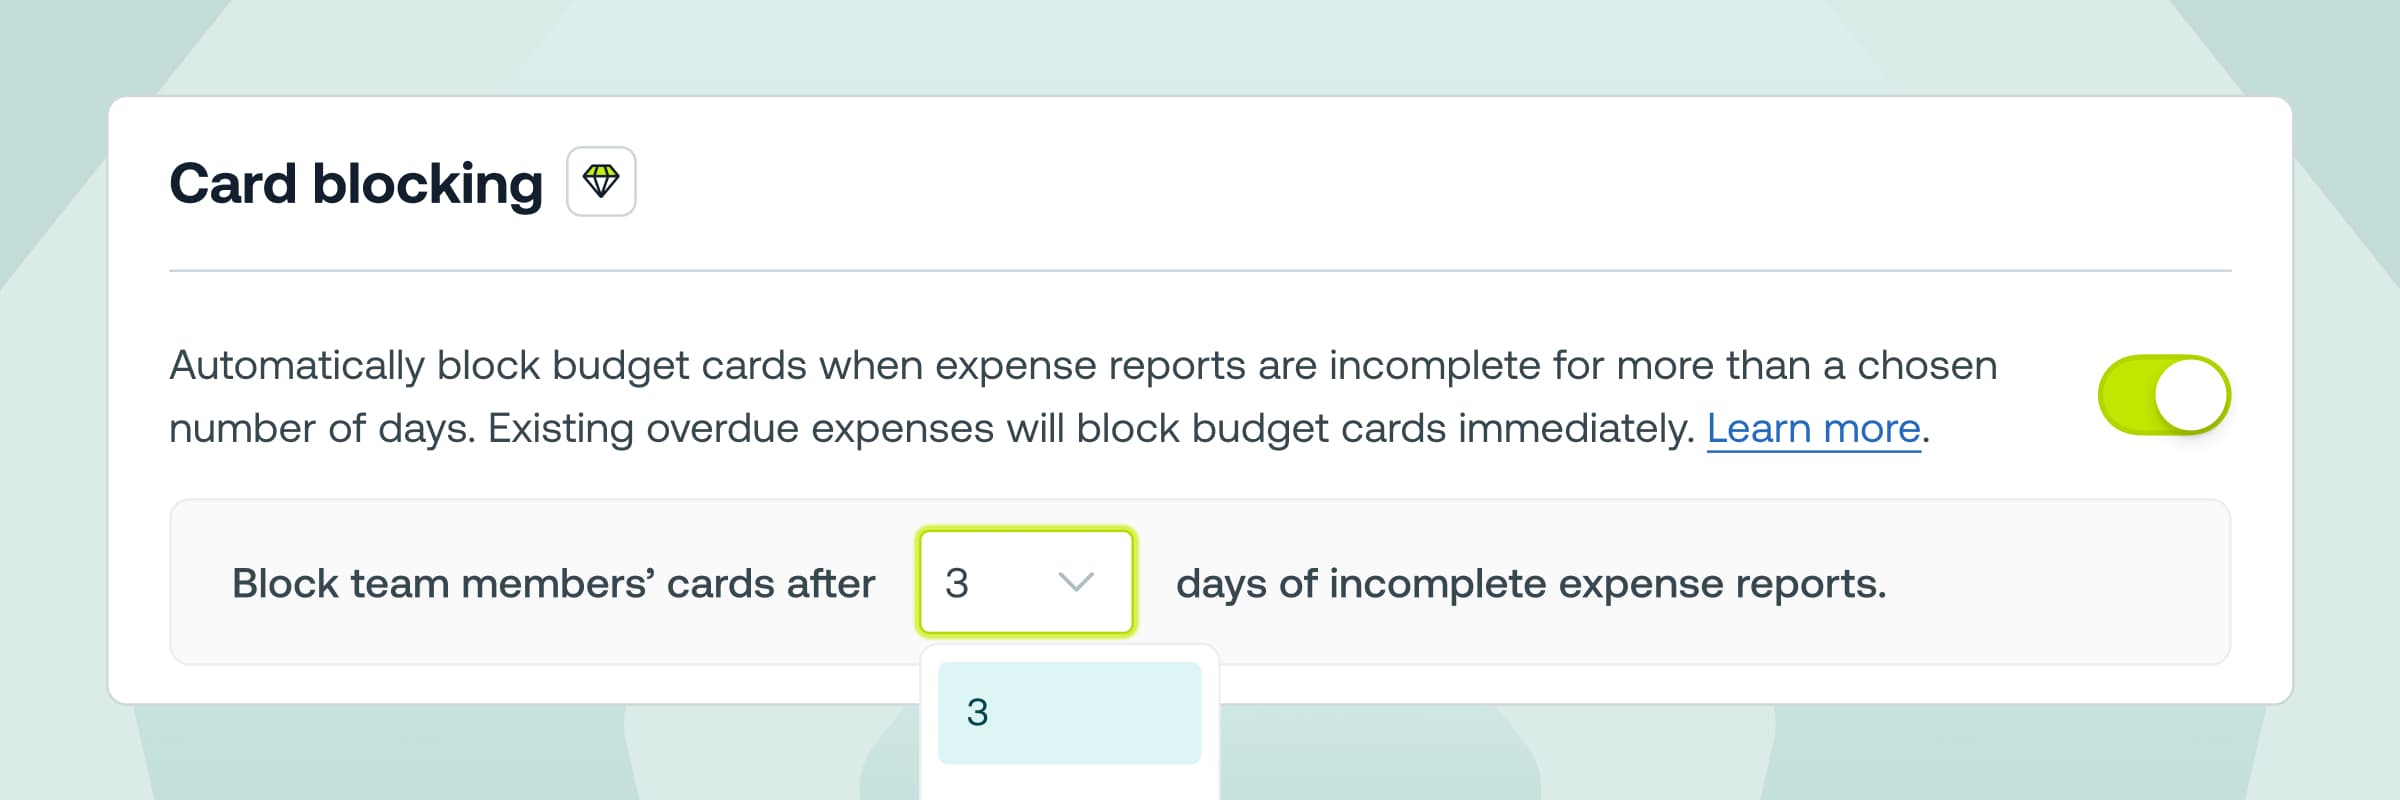The width and height of the screenshot is (2400, 800).
Task: Disable the card blocking toggle switch
Action: click(x=2163, y=395)
